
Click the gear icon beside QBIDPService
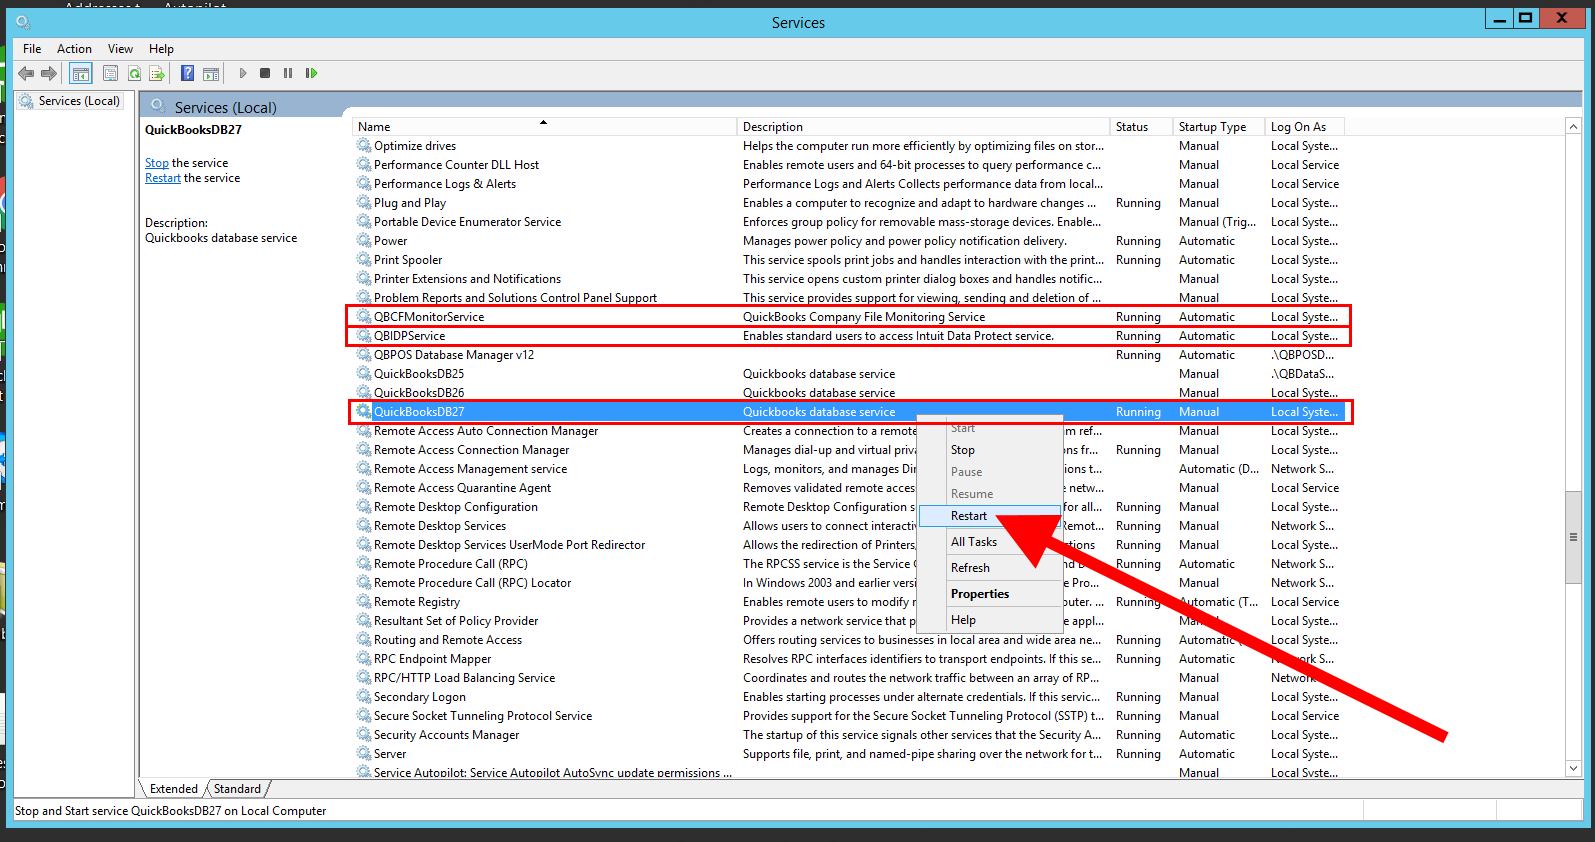pyautogui.click(x=364, y=336)
